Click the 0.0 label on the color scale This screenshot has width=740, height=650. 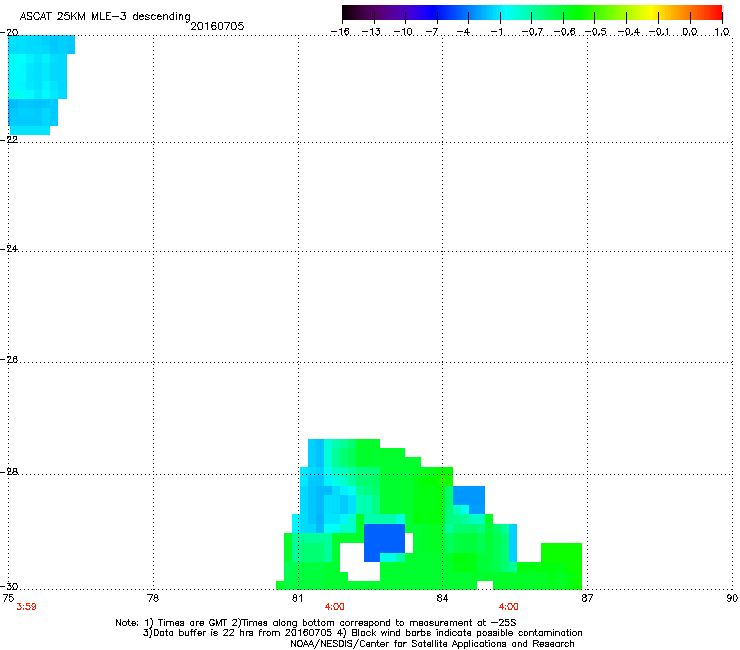(690, 32)
